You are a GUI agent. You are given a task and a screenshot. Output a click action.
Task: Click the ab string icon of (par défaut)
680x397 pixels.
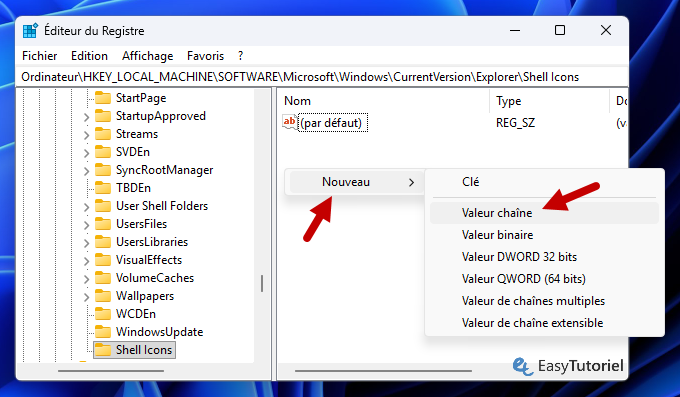point(290,122)
